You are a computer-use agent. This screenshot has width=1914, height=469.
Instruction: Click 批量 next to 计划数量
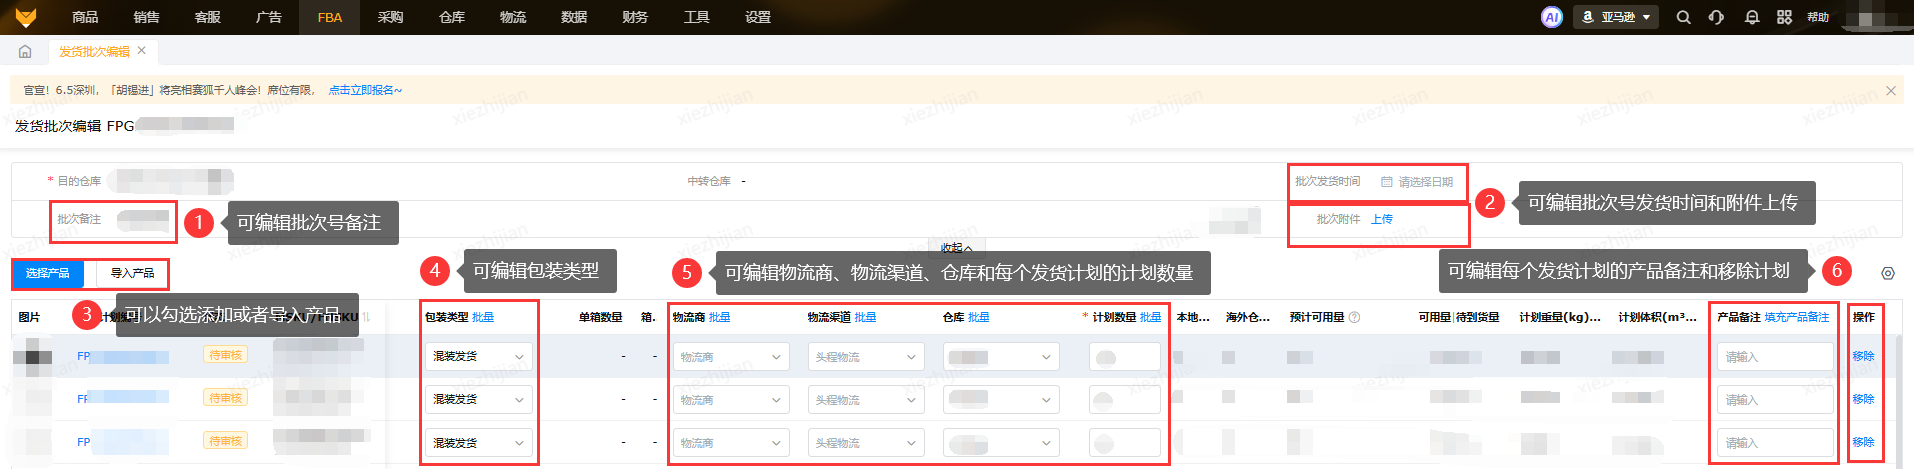coord(1151,317)
